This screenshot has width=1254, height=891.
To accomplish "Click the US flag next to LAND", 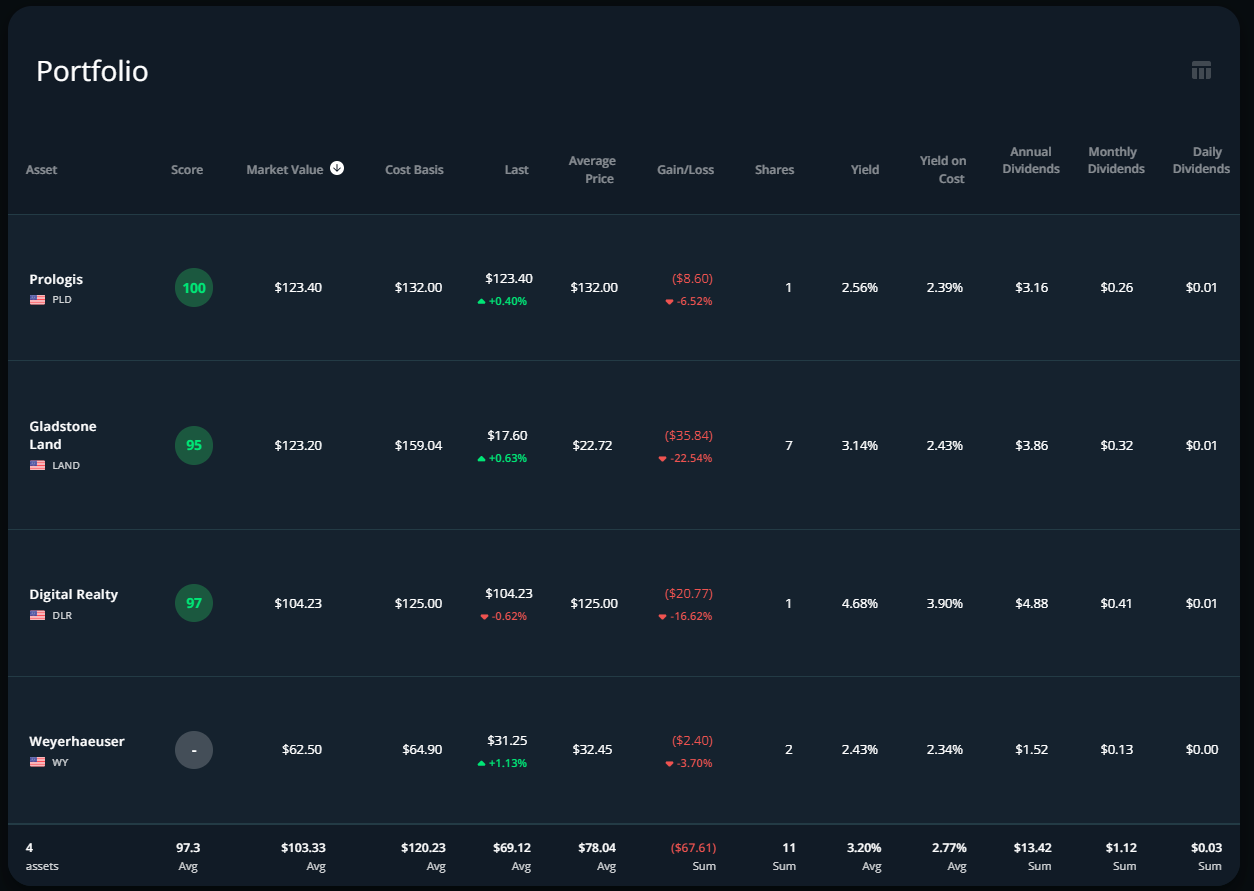I will [x=37, y=465].
